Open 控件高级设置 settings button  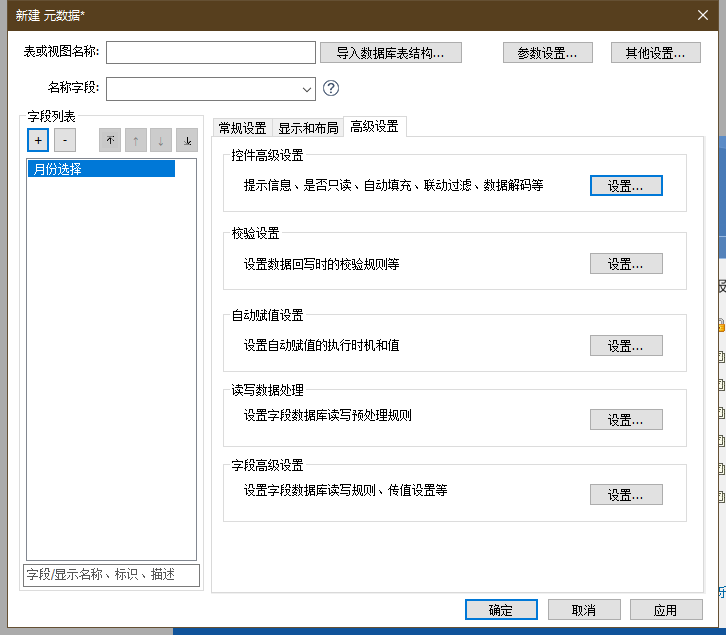(626, 185)
